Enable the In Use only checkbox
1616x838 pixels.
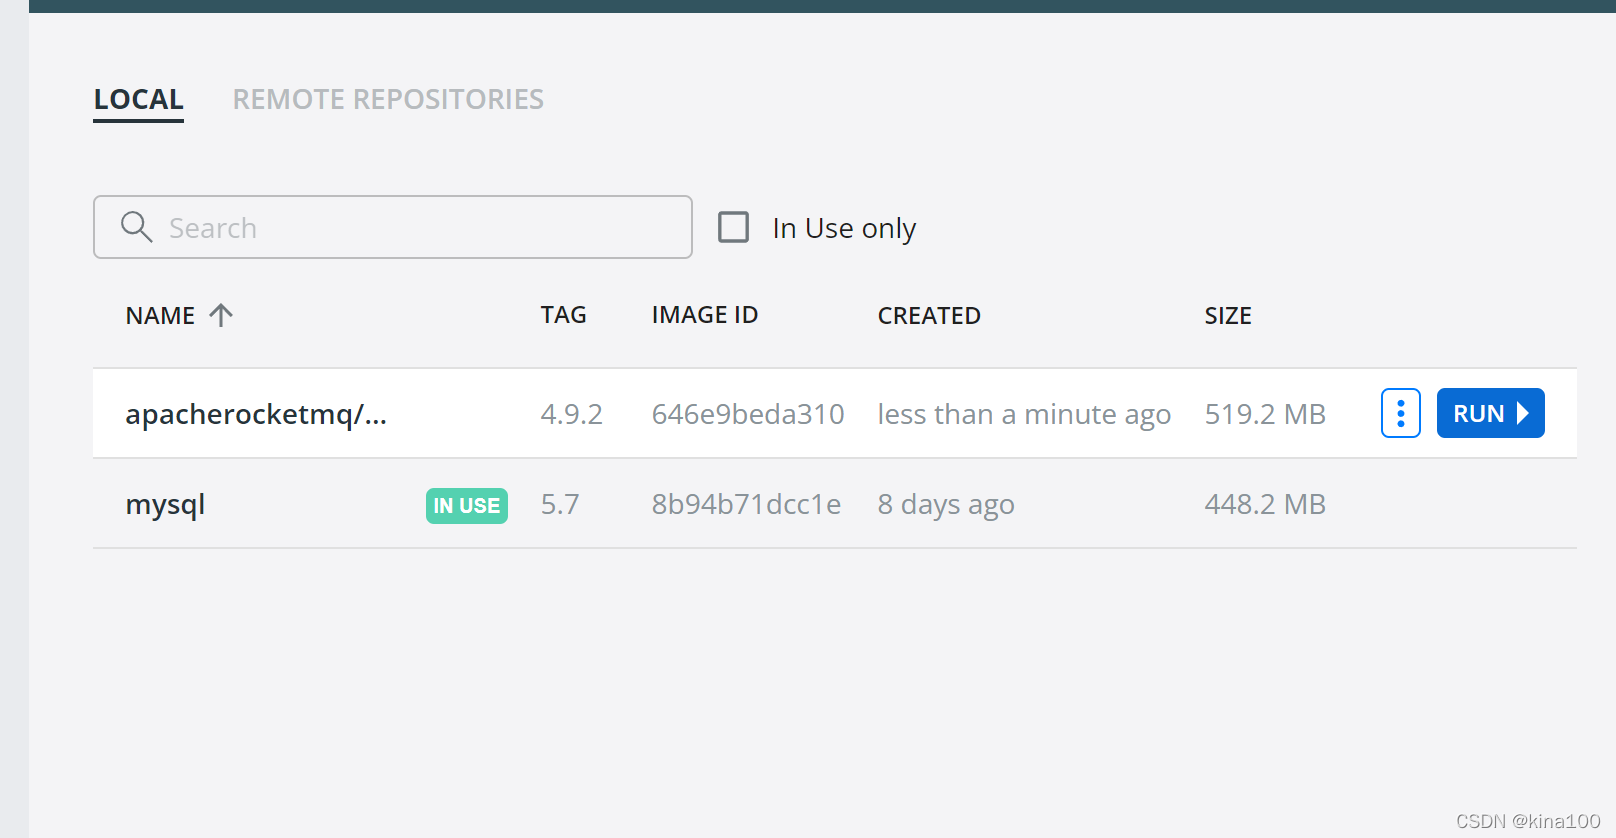[x=733, y=227]
